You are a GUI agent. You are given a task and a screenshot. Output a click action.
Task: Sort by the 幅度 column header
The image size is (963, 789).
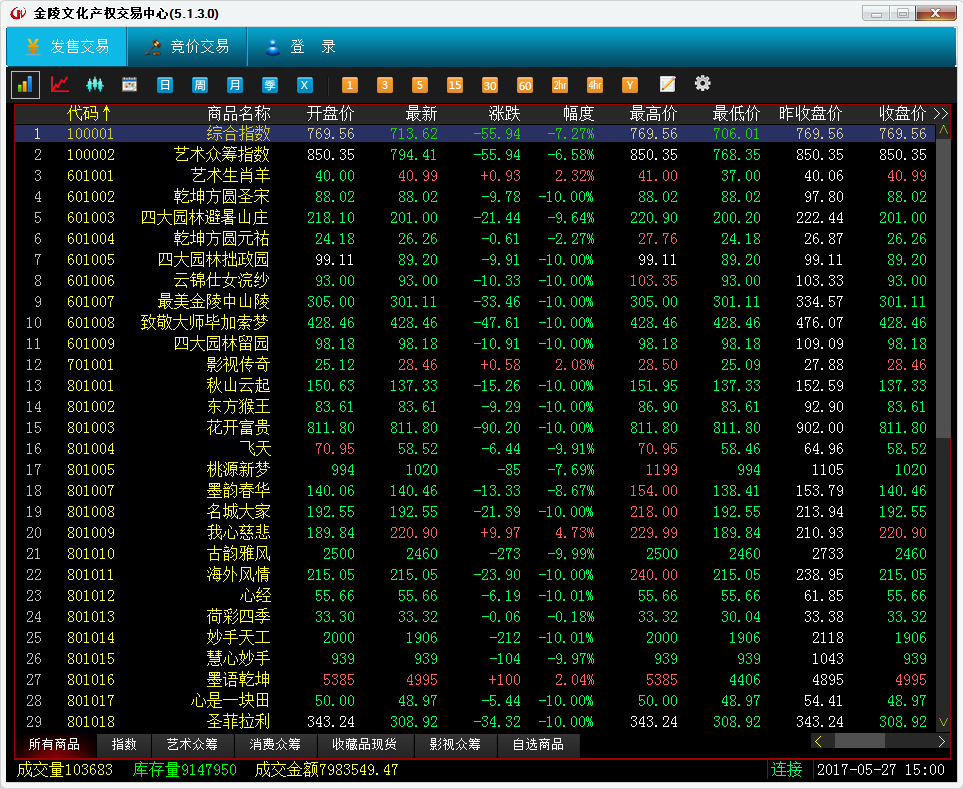(579, 114)
